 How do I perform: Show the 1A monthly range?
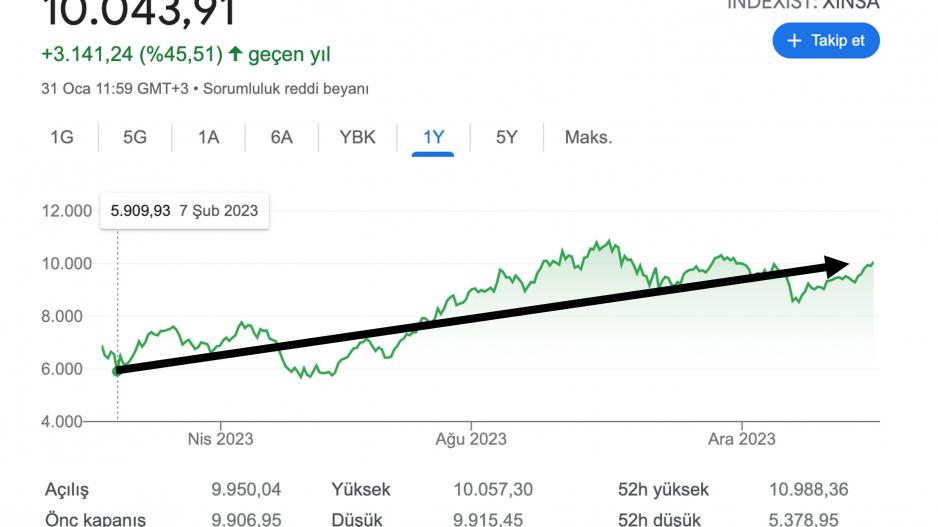click(x=208, y=137)
